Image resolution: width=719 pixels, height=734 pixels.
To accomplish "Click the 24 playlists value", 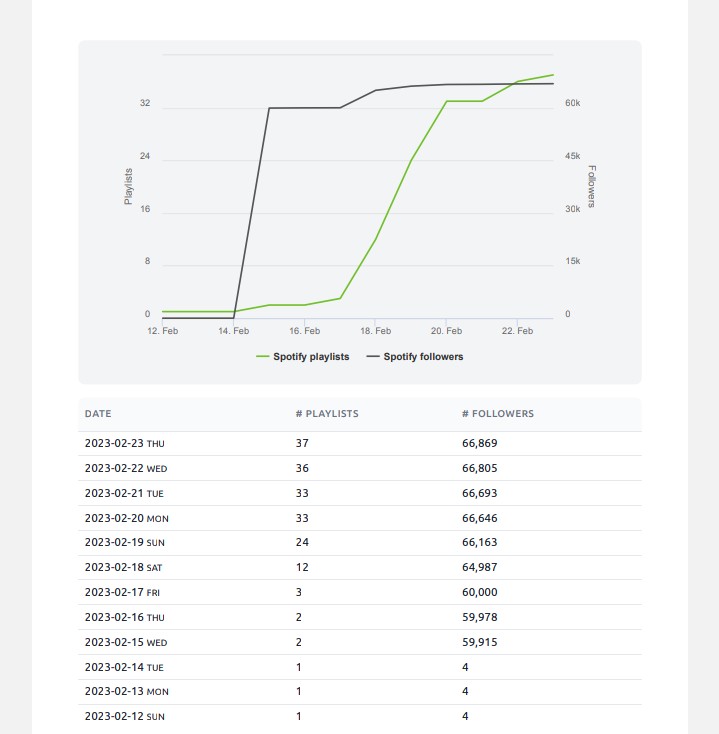I will (x=302, y=543).
